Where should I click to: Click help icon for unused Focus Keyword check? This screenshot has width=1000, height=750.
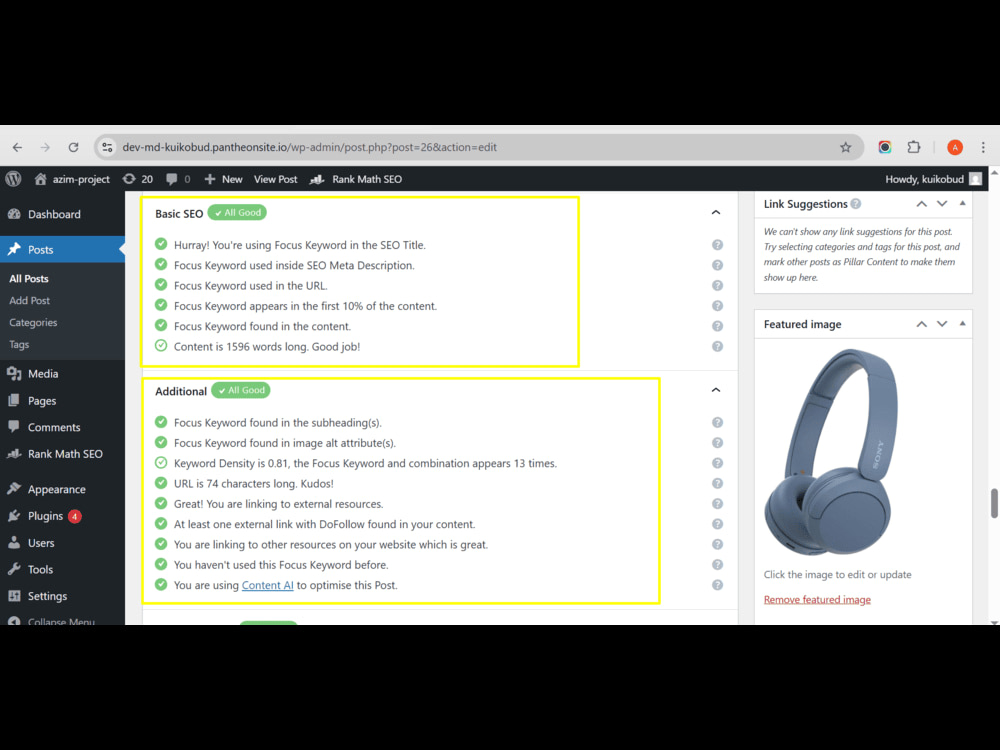[717, 564]
